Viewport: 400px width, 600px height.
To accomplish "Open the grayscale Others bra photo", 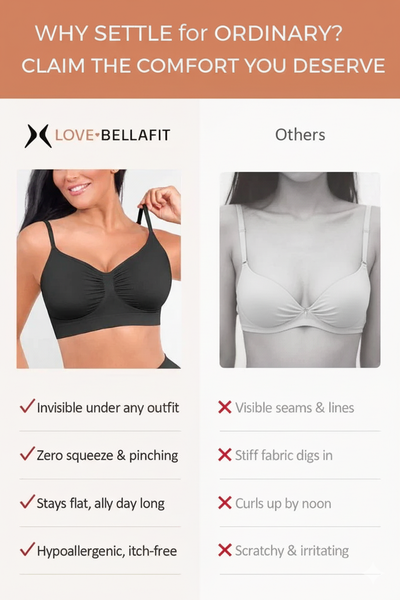I will 300,270.
